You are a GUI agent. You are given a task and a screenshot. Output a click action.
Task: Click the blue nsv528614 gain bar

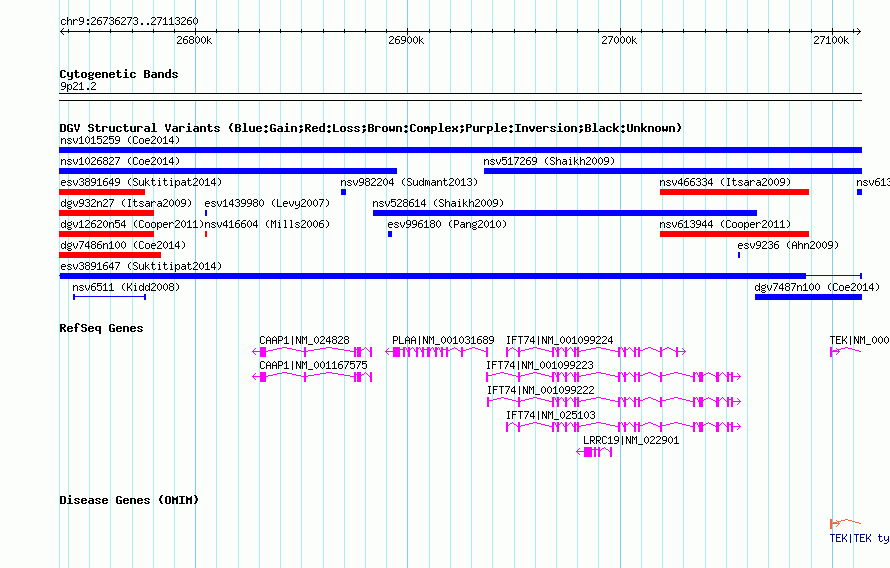565,213
